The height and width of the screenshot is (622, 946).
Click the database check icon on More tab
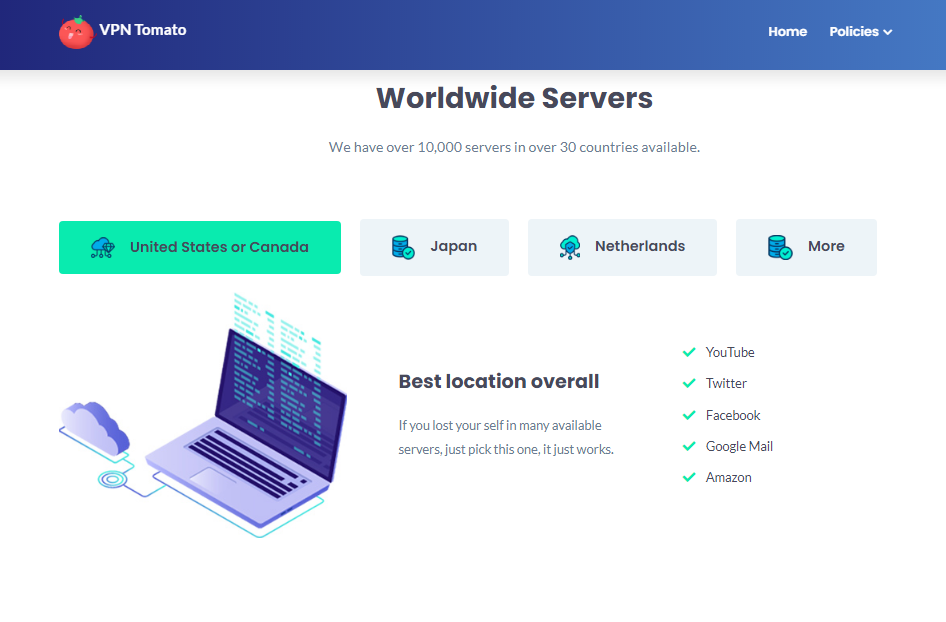(x=779, y=247)
